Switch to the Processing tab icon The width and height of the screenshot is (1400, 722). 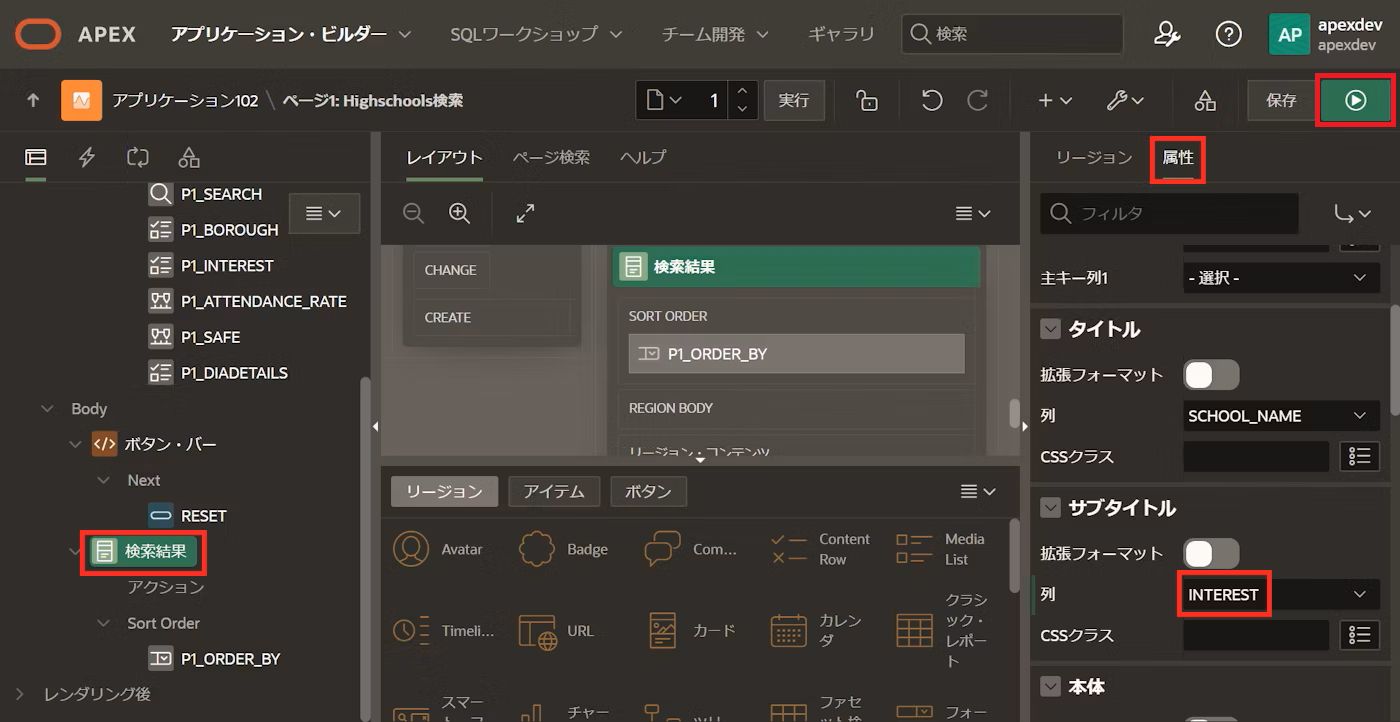coord(138,157)
